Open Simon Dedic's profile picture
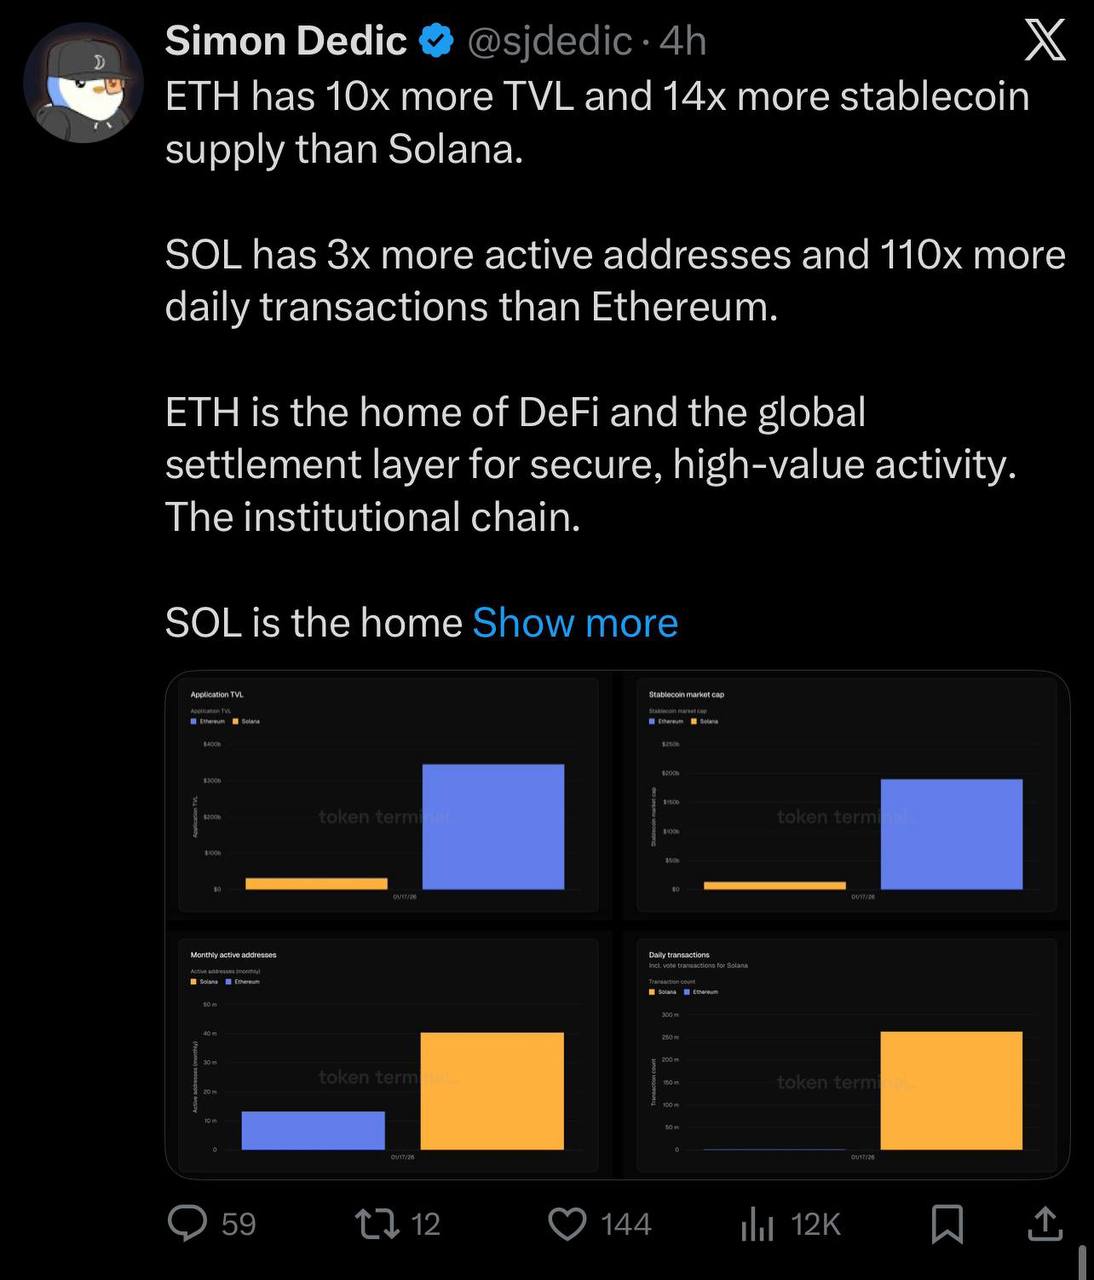Viewport: 1094px width, 1280px height. click(82, 83)
